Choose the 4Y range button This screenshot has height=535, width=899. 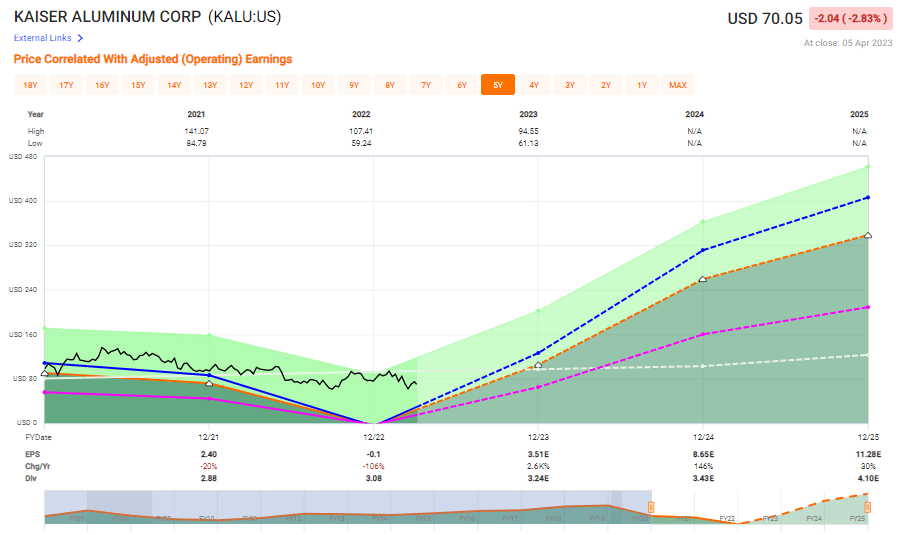pyautogui.click(x=534, y=85)
